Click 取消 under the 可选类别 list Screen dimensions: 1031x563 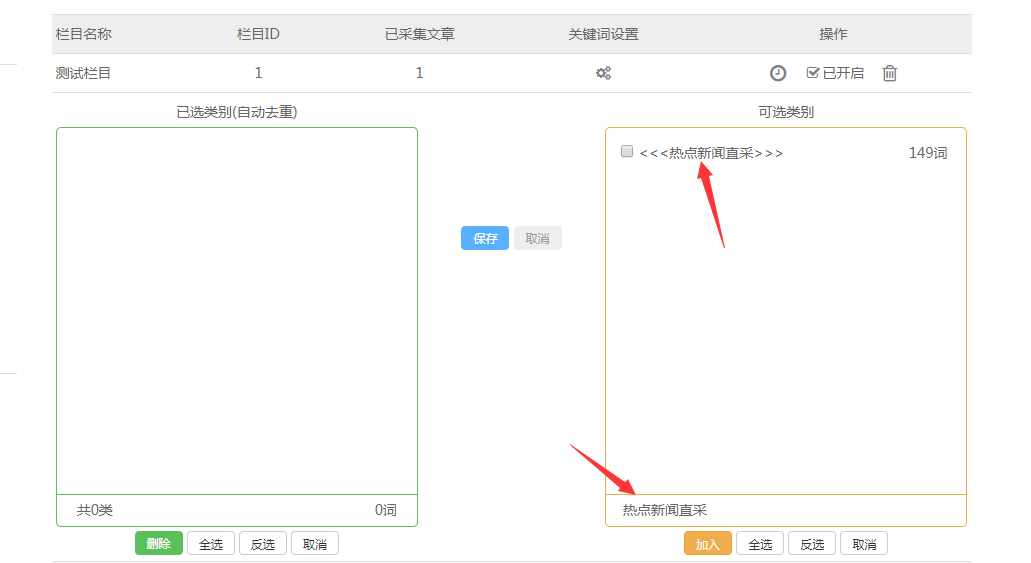pyautogui.click(x=864, y=544)
